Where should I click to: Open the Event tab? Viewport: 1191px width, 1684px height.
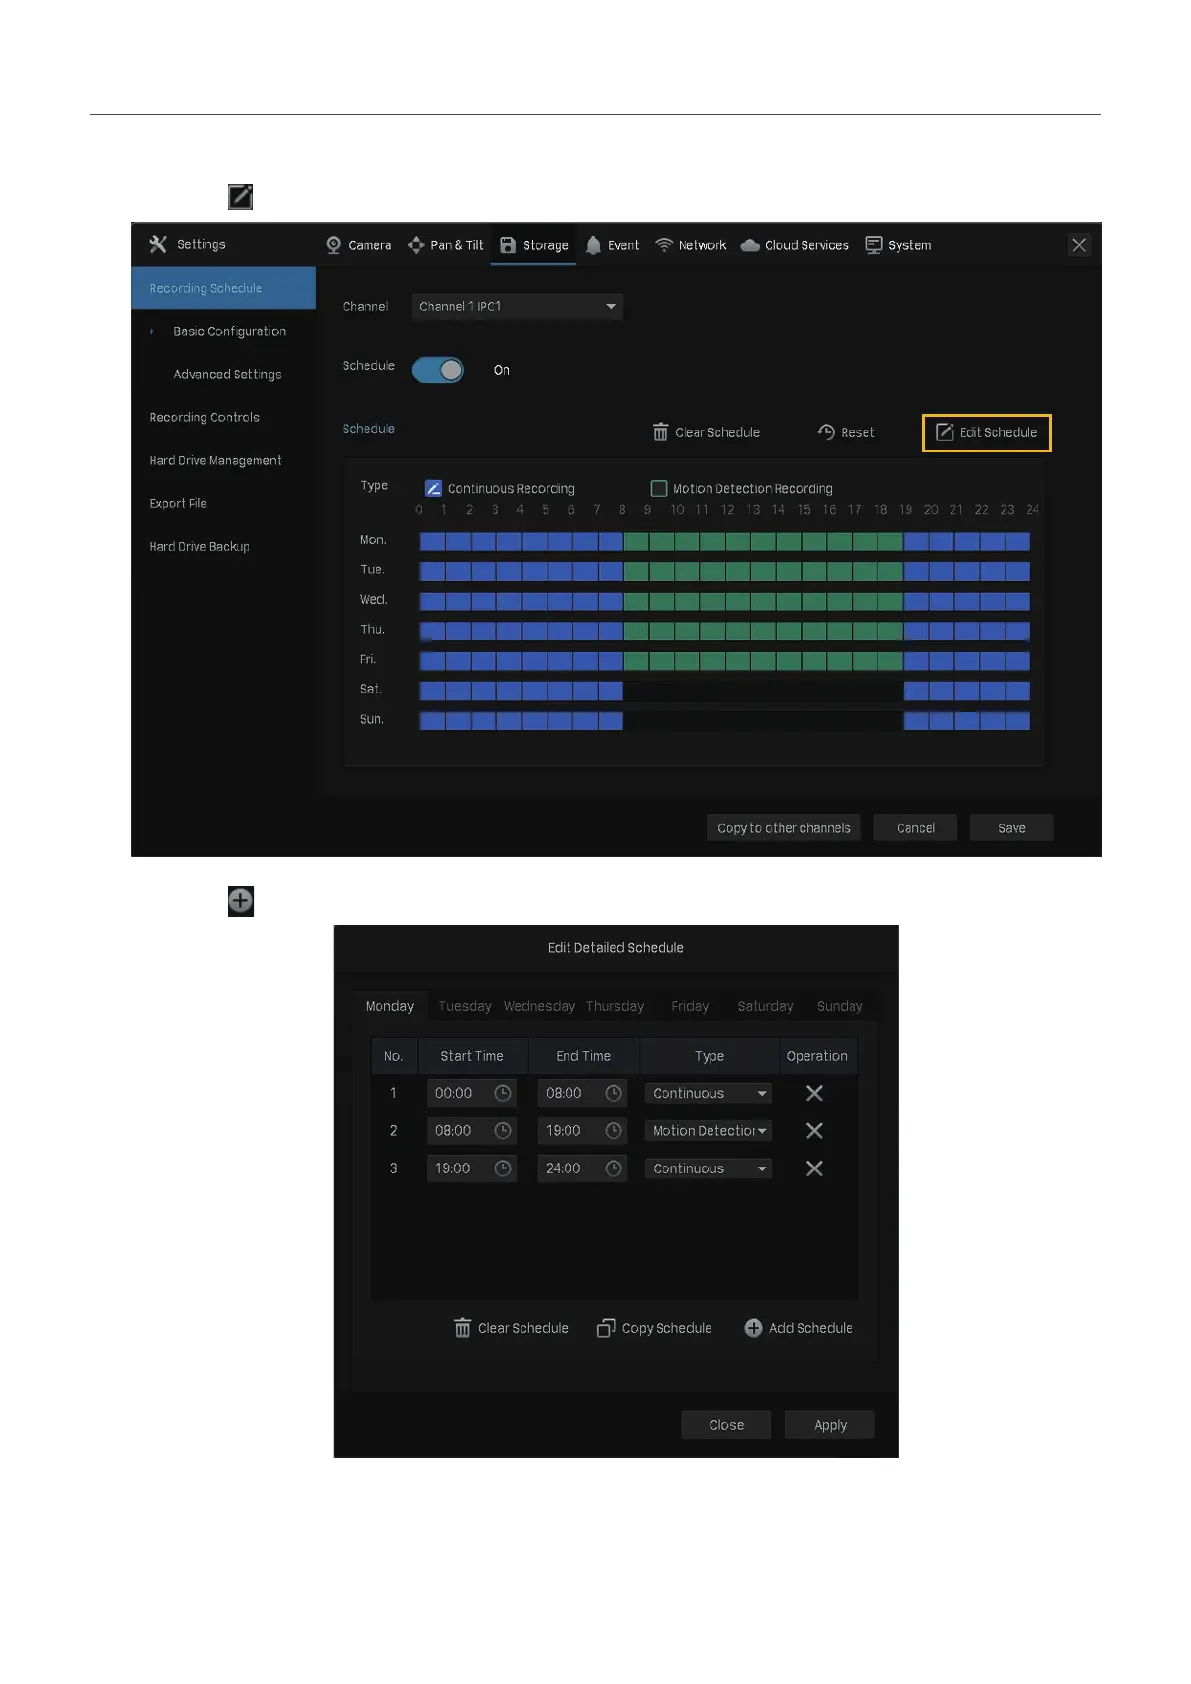click(x=612, y=245)
